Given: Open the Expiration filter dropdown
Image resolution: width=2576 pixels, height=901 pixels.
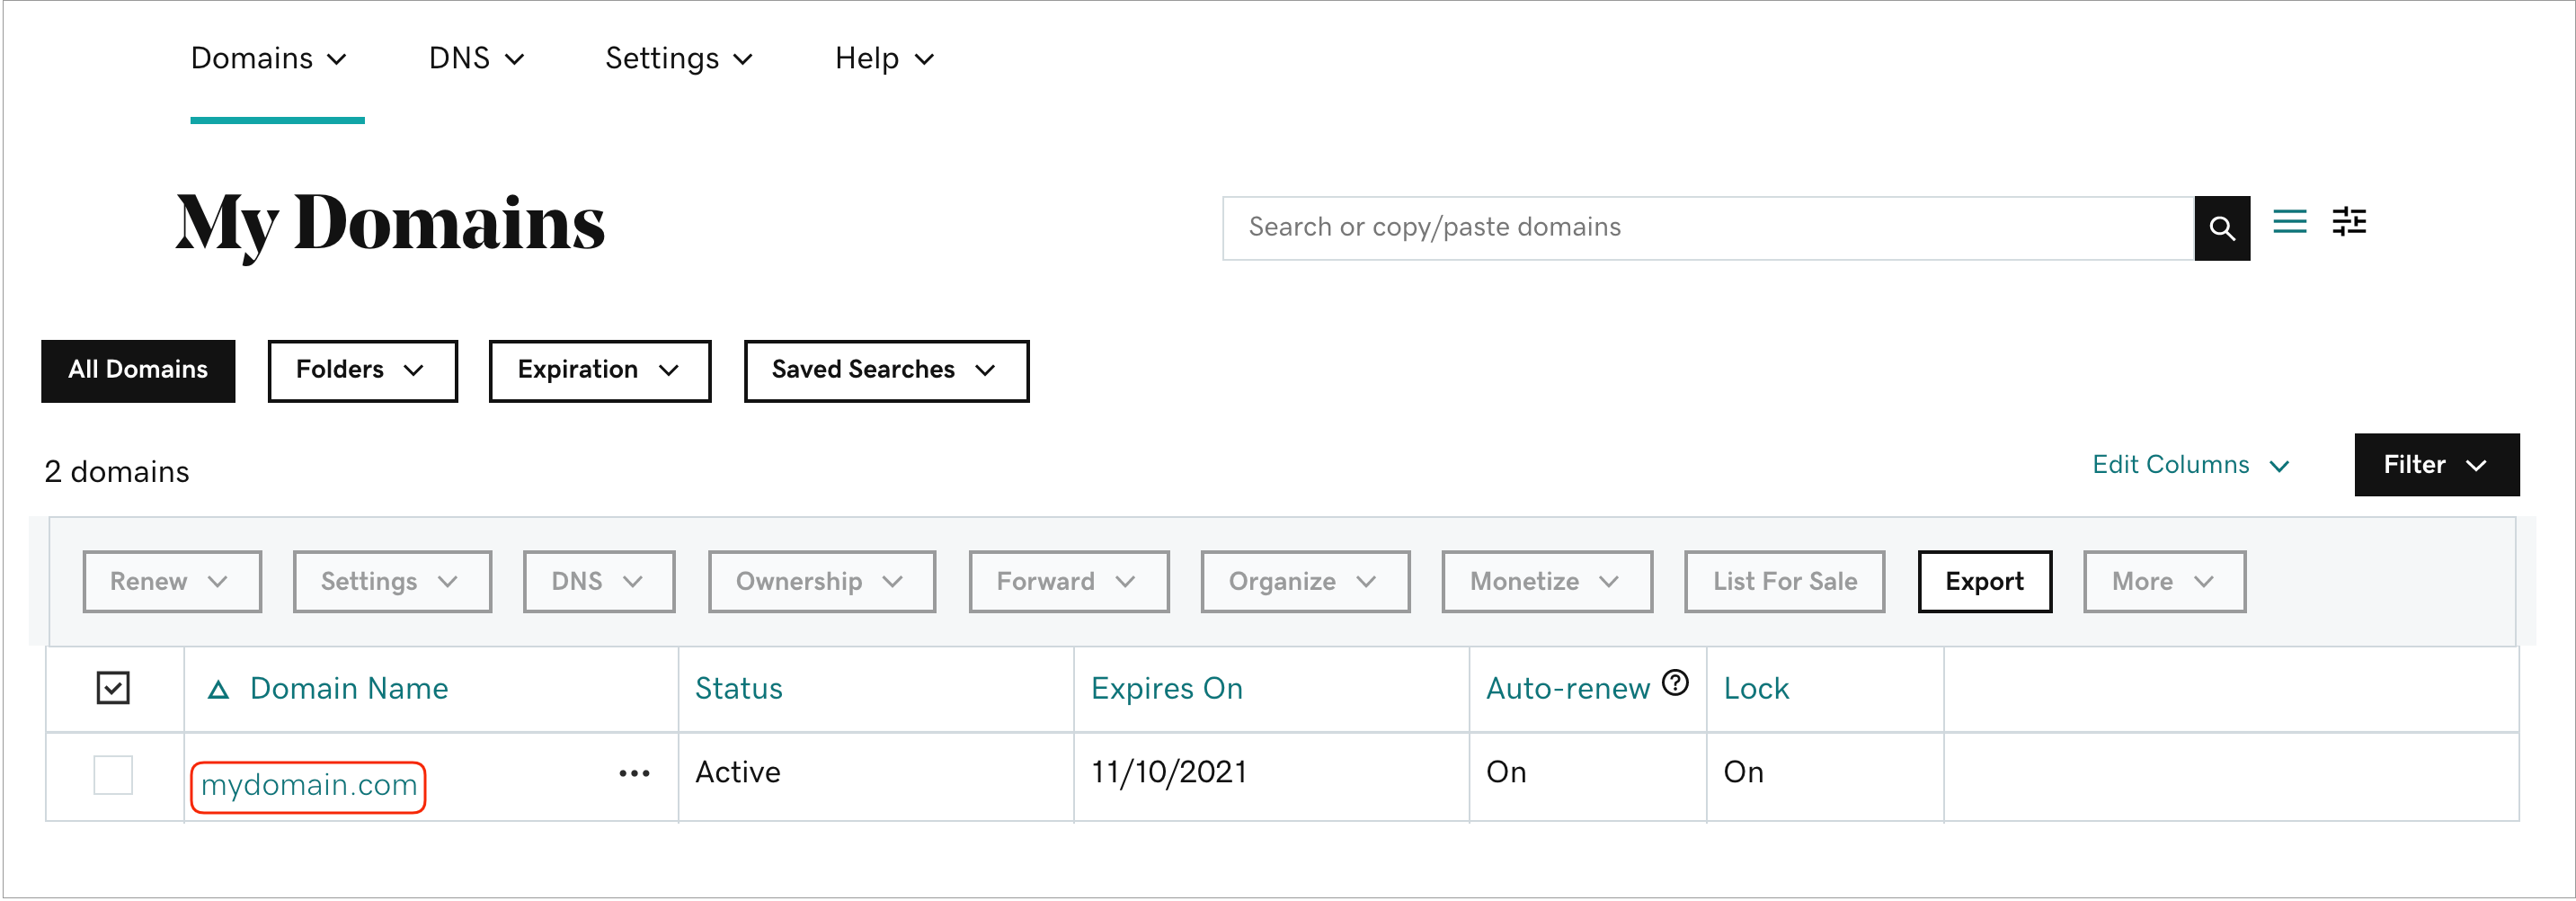Looking at the screenshot, I should pos(599,371).
